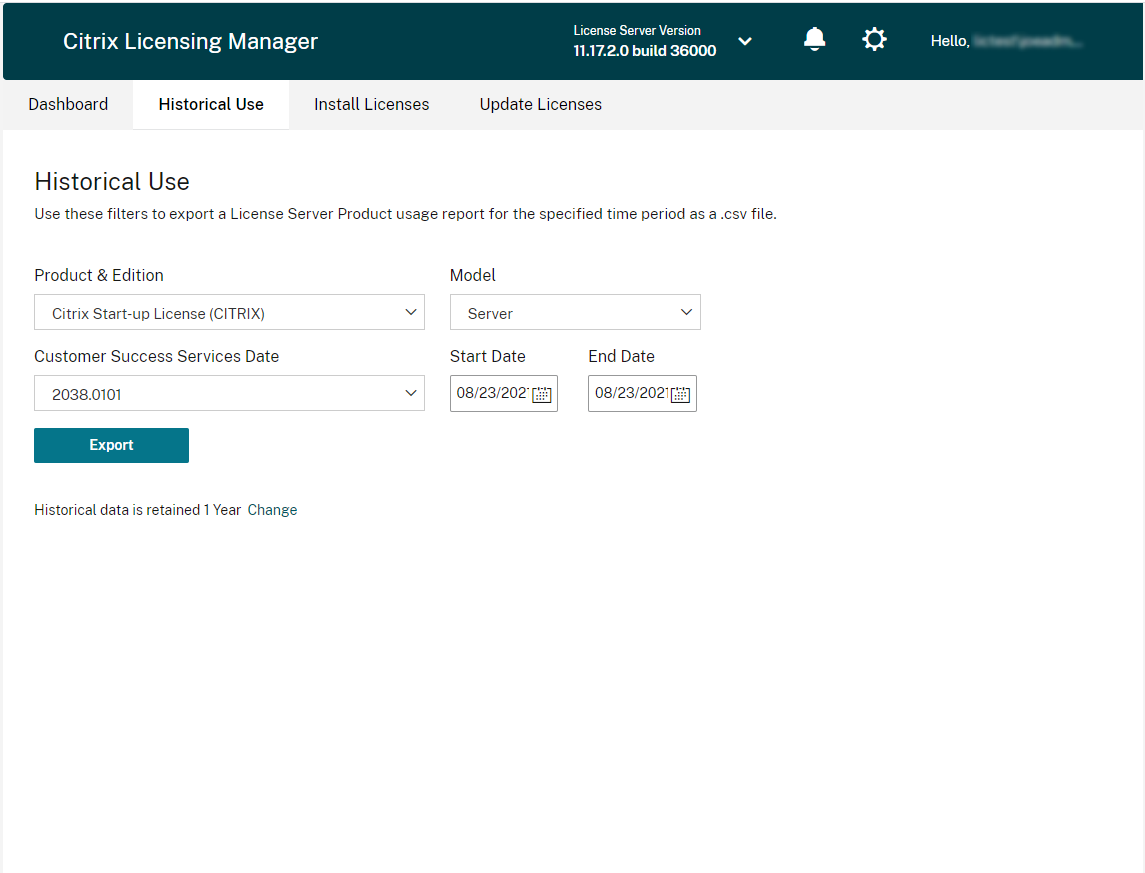Go to the Install Licenses tab
The width and height of the screenshot is (1145, 873).
click(371, 105)
